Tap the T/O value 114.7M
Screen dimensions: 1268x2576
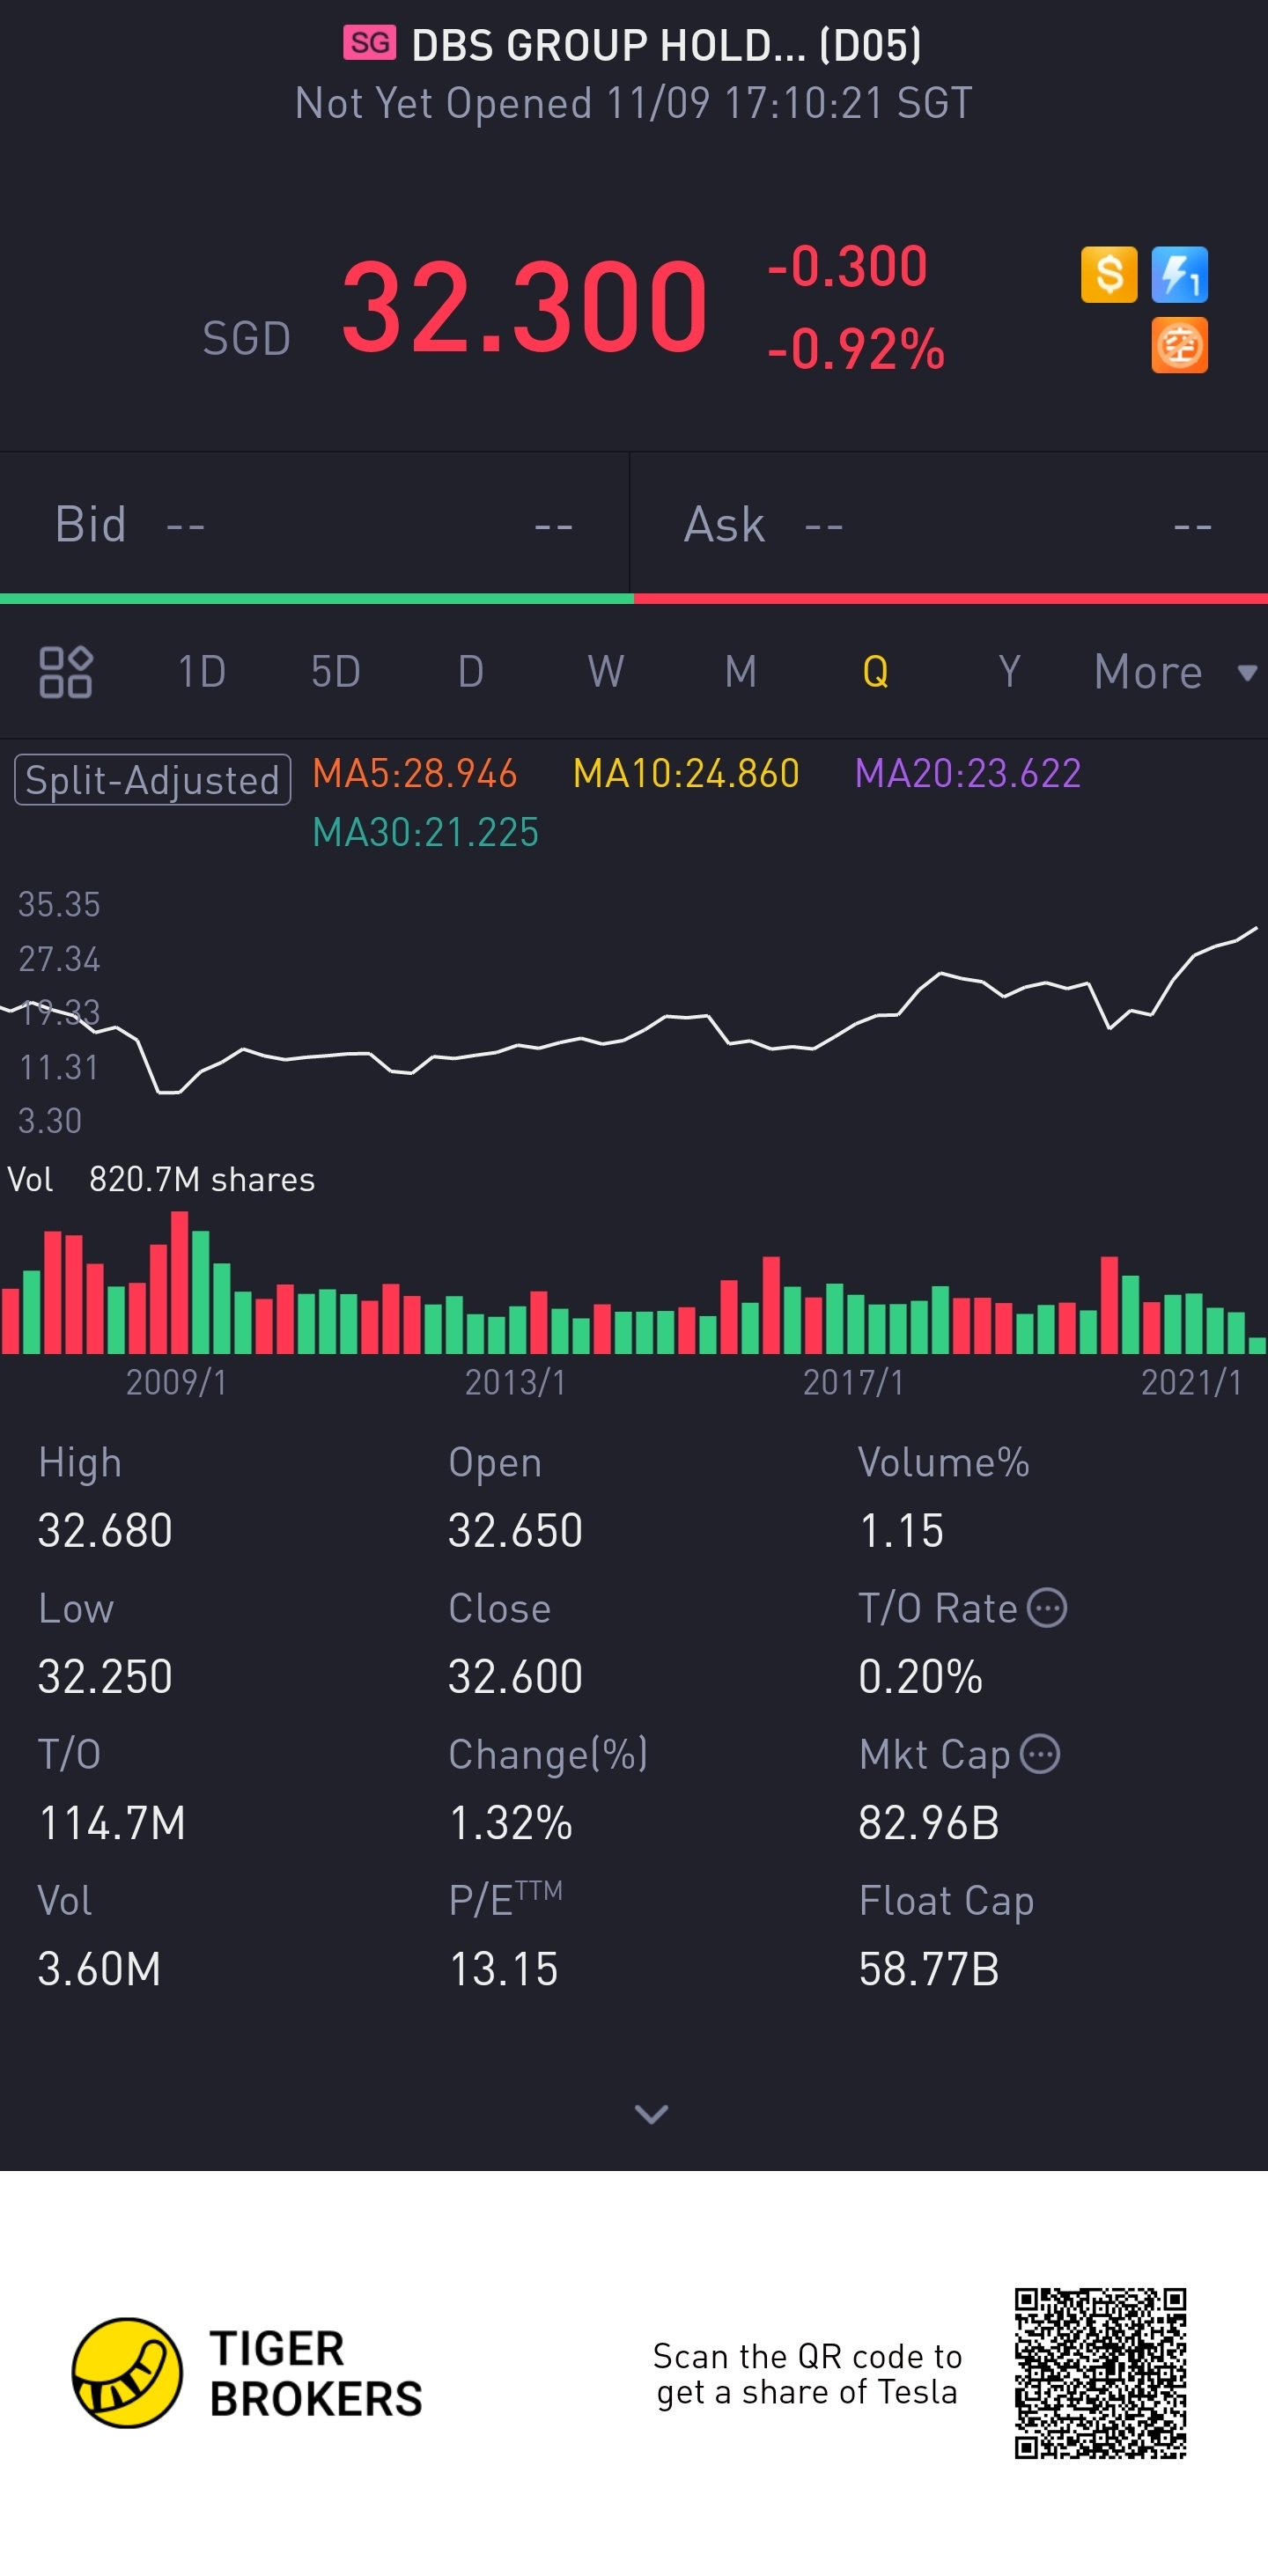112,1822
